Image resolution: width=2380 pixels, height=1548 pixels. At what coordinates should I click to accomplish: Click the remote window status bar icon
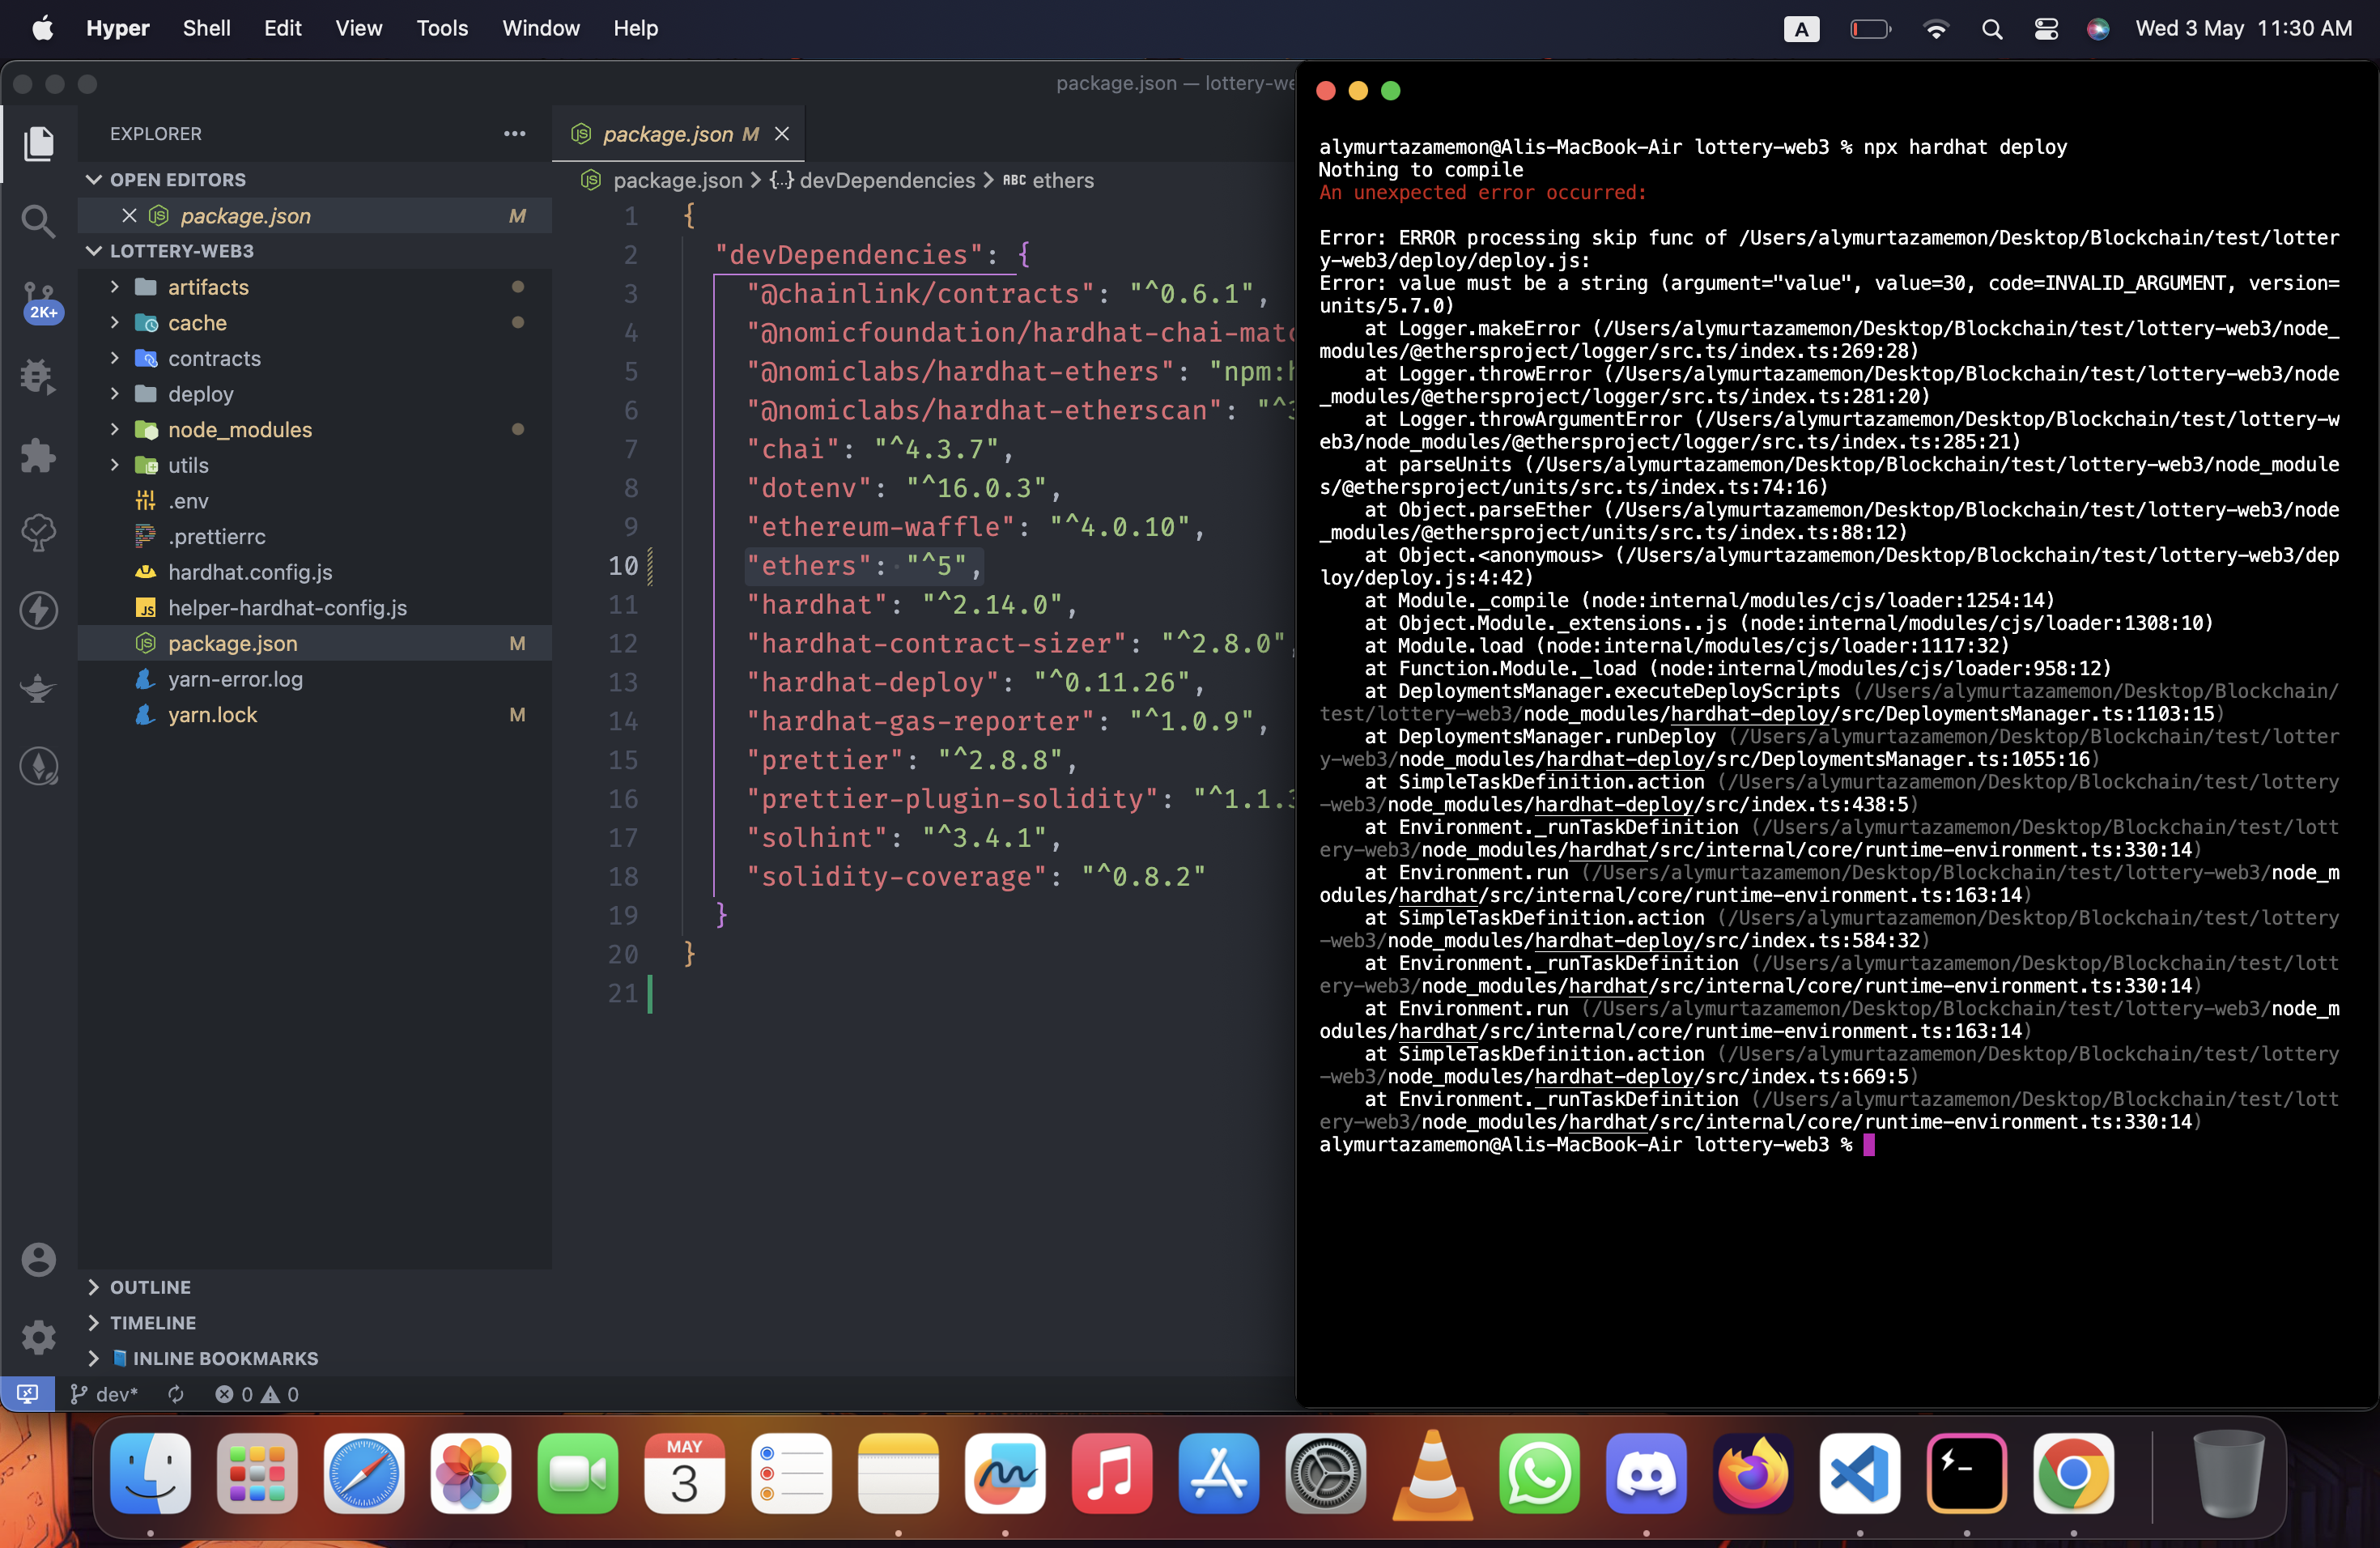tap(28, 1393)
